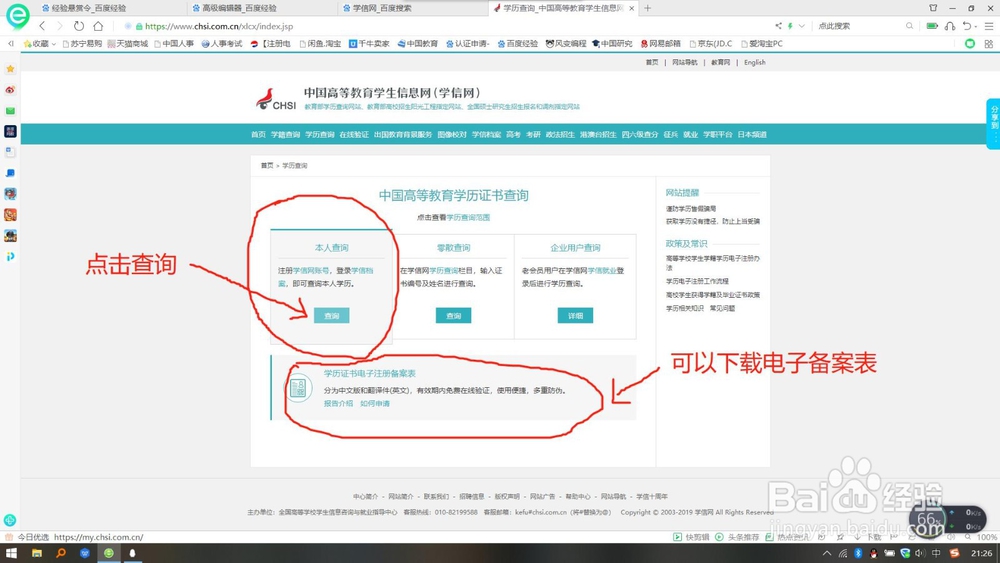The width and height of the screenshot is (1000, 563).
Task: Open File Explorer from taskbar
Action: [36, 553]
